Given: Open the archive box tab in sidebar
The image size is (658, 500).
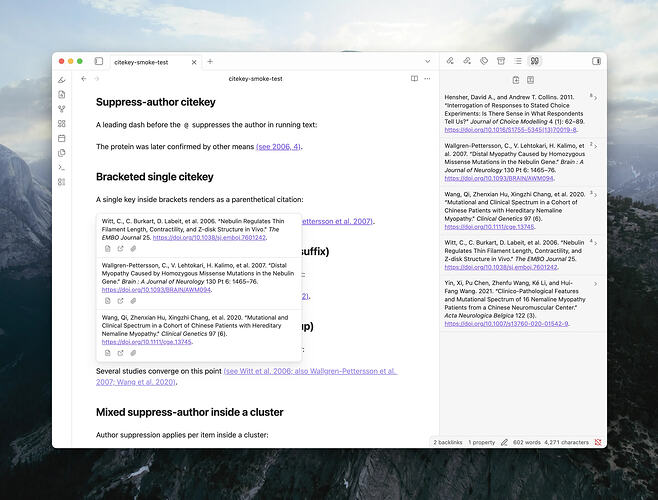Looking at the screenshot, I should [501, 61].
